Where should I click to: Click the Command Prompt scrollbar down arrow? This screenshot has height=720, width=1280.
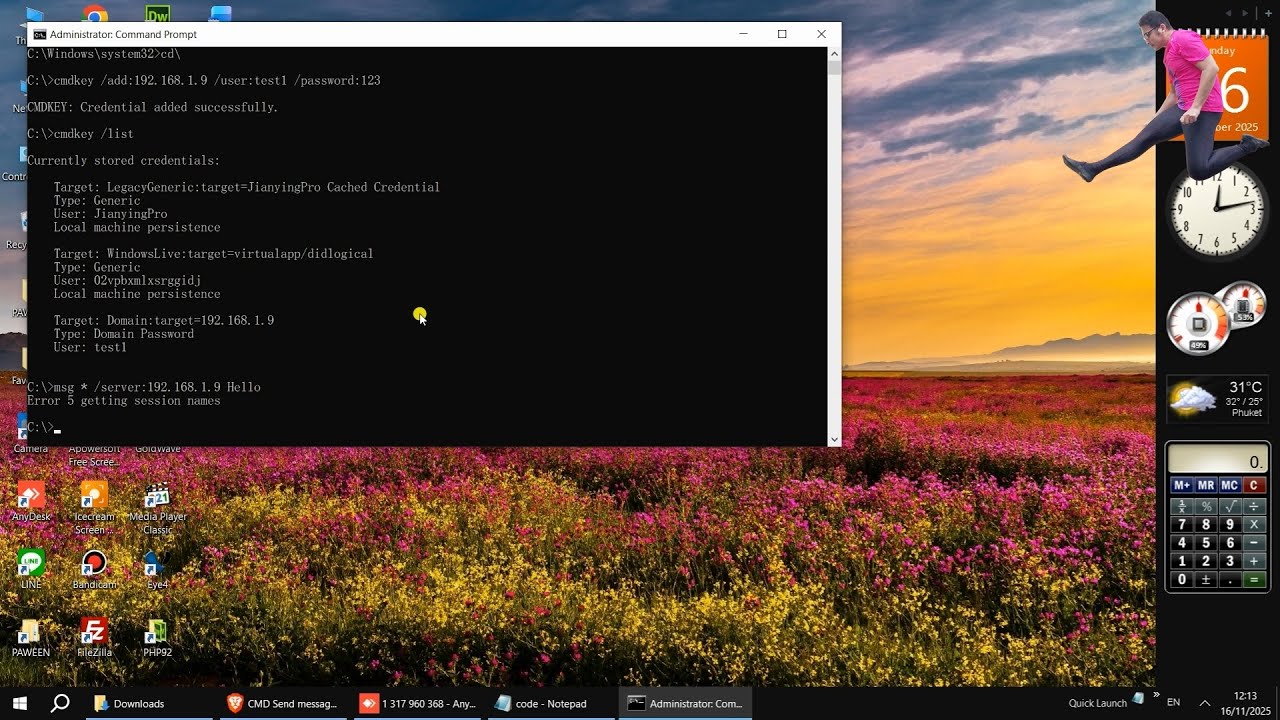(x=834, y=439)
